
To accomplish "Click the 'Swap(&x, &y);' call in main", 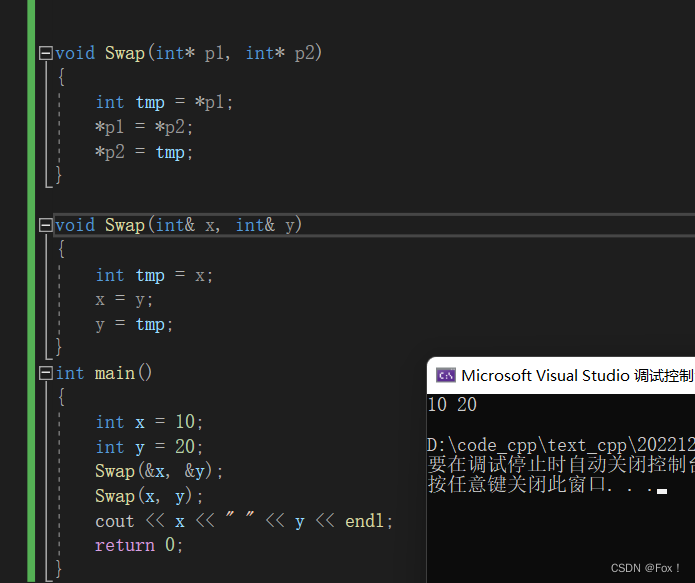I will click(159, 471).
